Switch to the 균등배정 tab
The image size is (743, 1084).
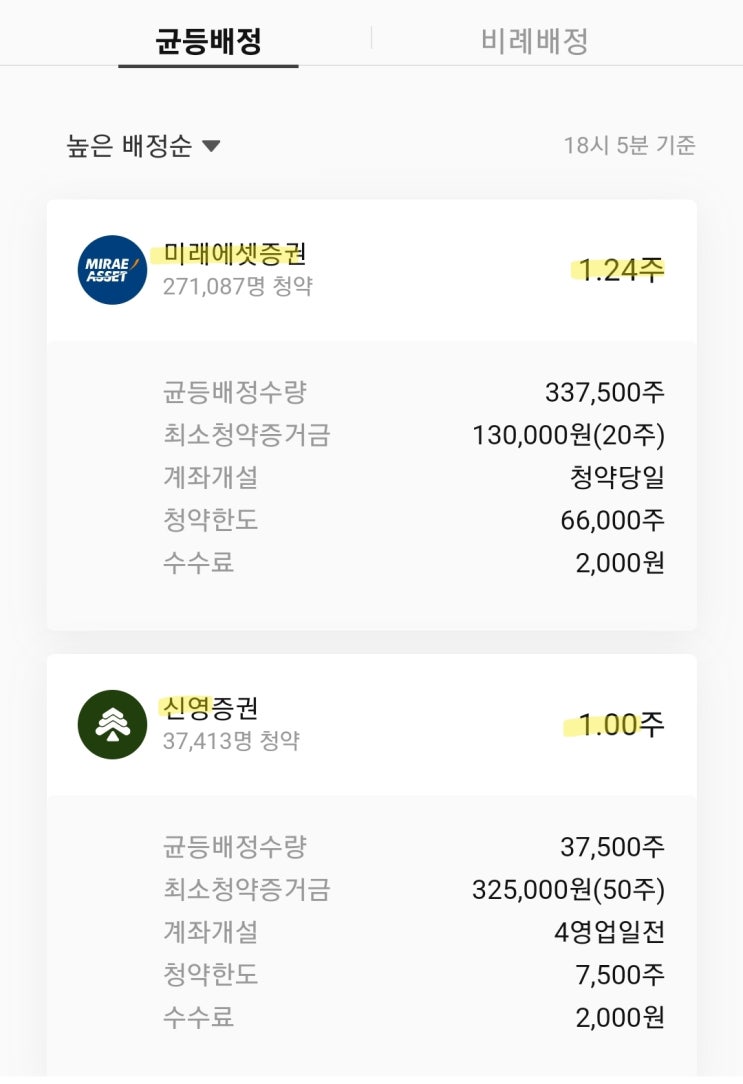coord(208,41)
